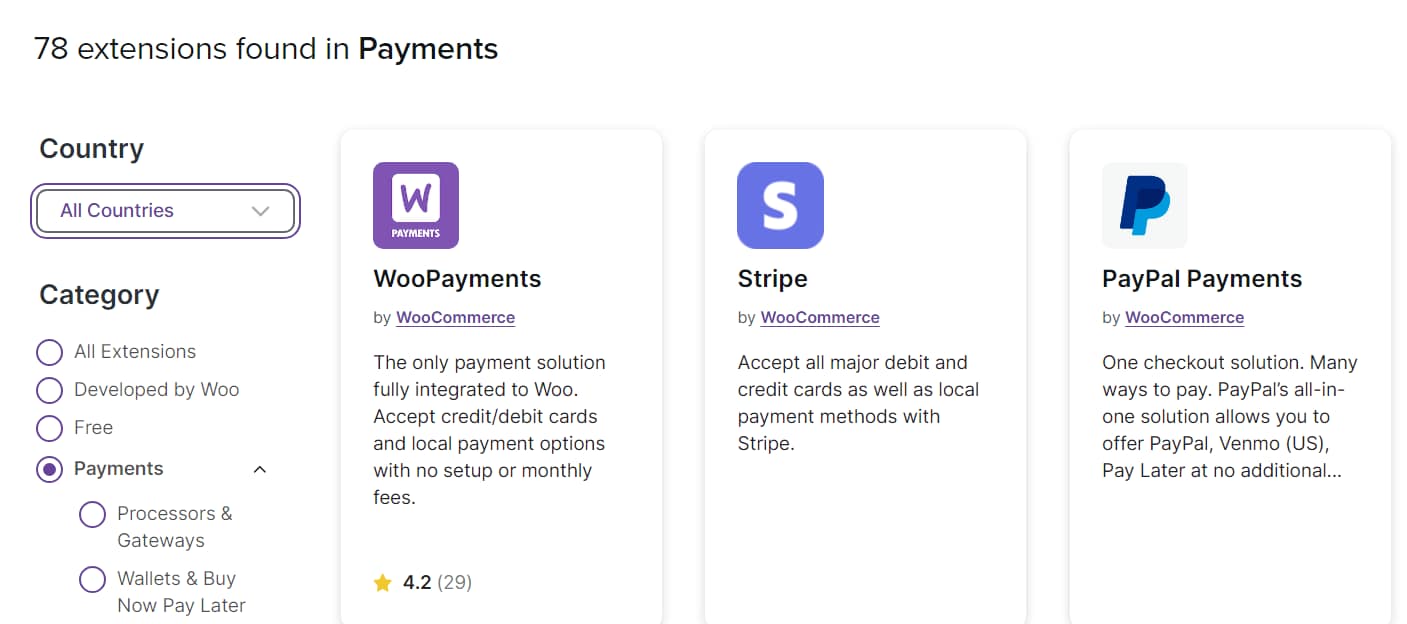Screen dimensions: 1407x624
Task: Open the All Countries dropdown
Action: coord(165,211)
